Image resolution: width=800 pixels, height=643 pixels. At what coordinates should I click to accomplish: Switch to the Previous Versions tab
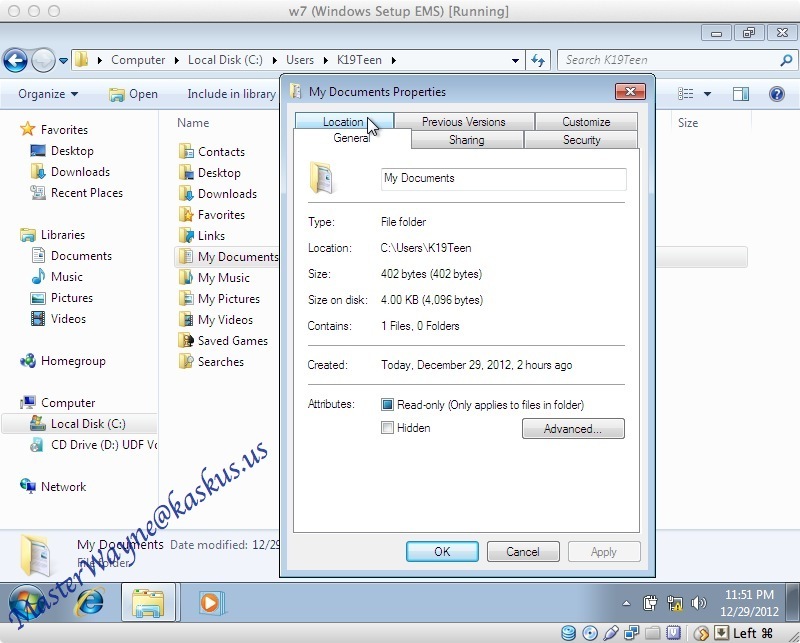click(463, 122)
